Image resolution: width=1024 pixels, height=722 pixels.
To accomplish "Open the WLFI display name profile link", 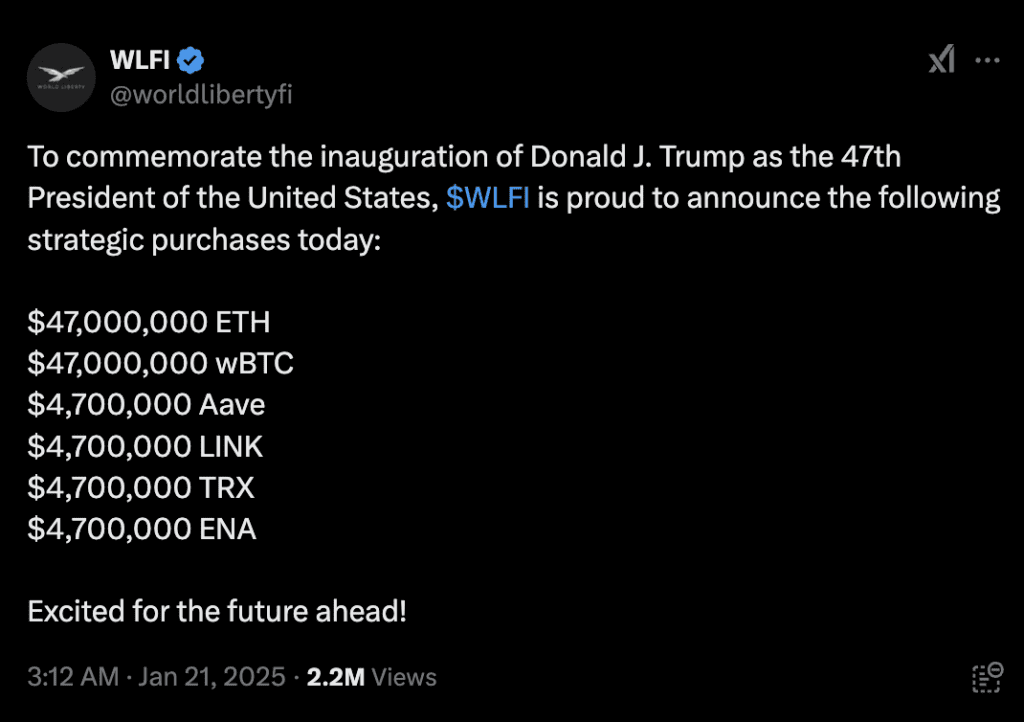I will pyautogui.click(x=140, y=60).
